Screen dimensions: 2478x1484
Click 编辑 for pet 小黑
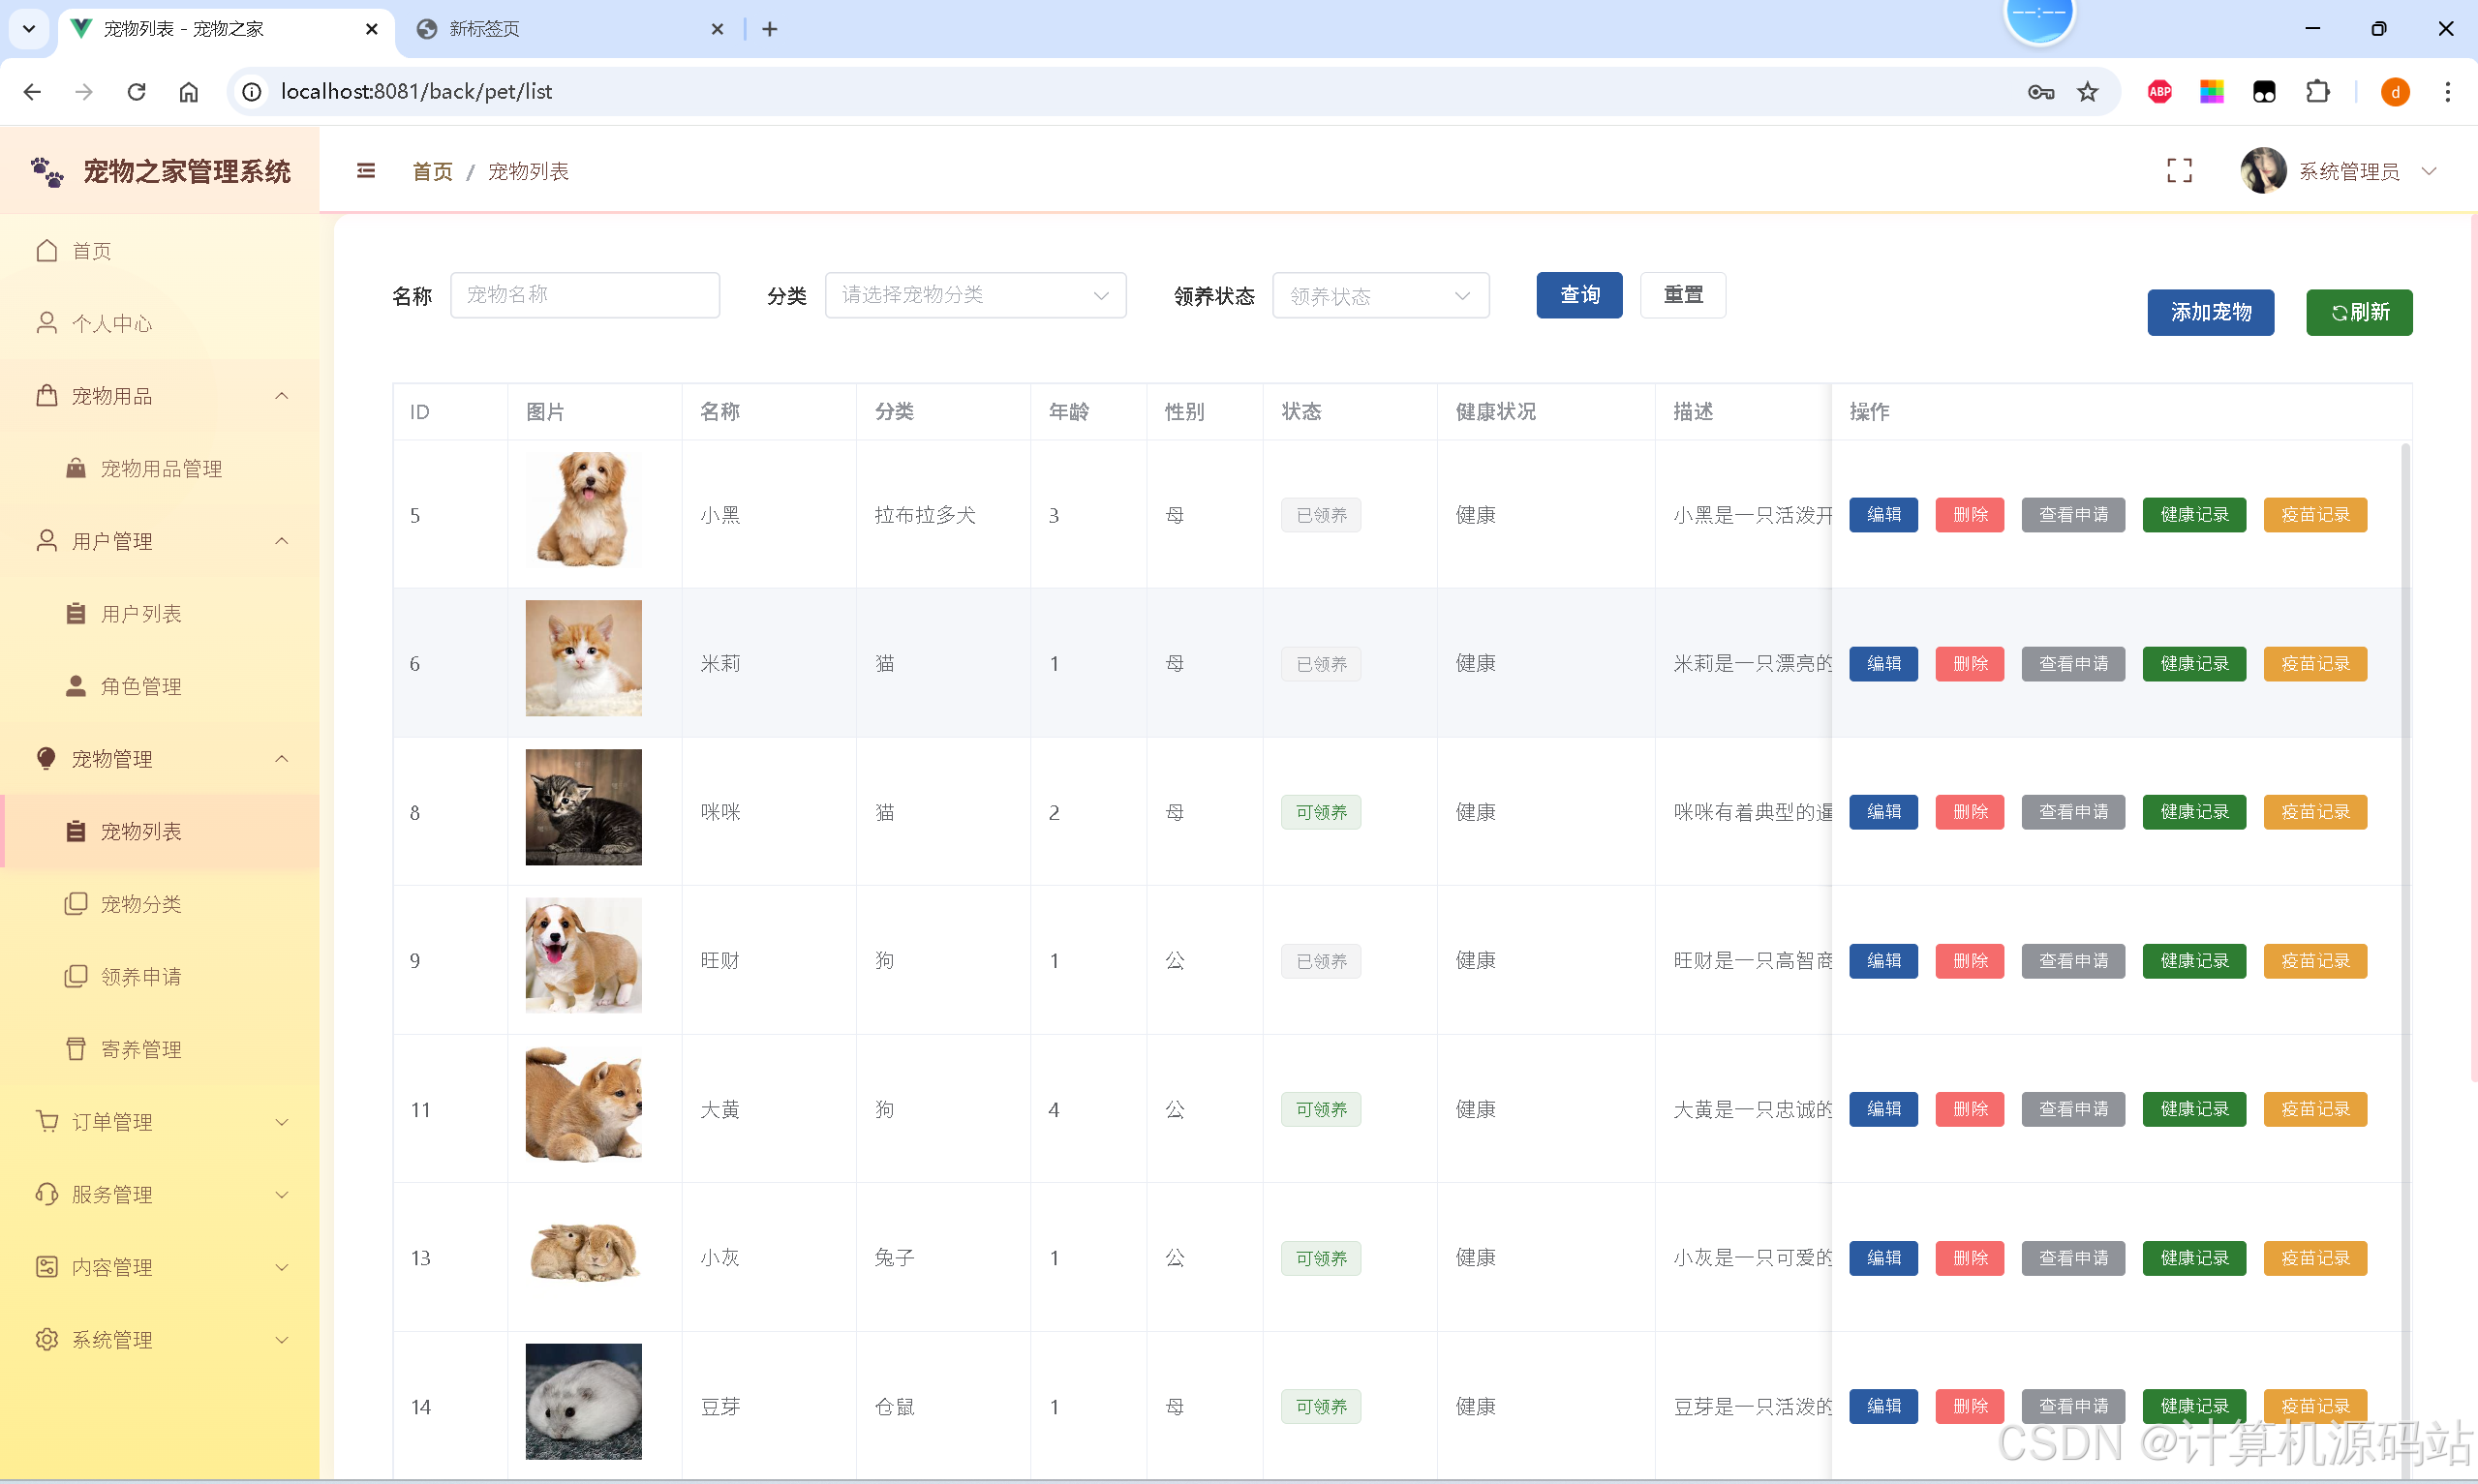(x=1883, y=515)
